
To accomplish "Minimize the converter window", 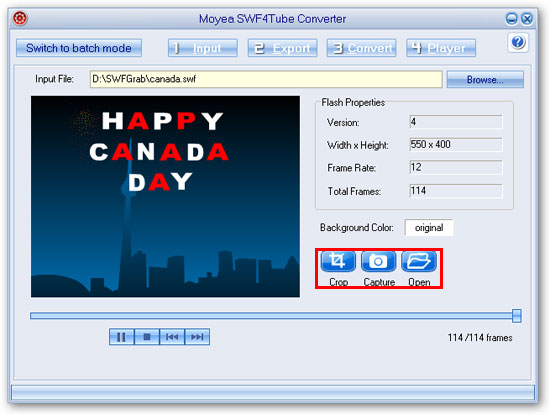I will 511,18.
